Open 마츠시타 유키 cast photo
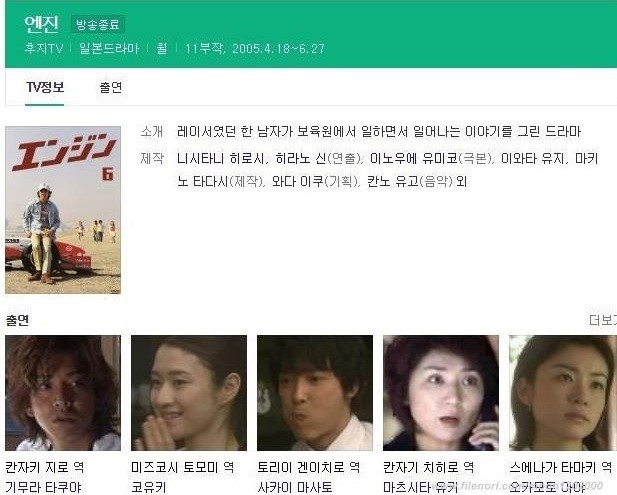 coord(441,393)
